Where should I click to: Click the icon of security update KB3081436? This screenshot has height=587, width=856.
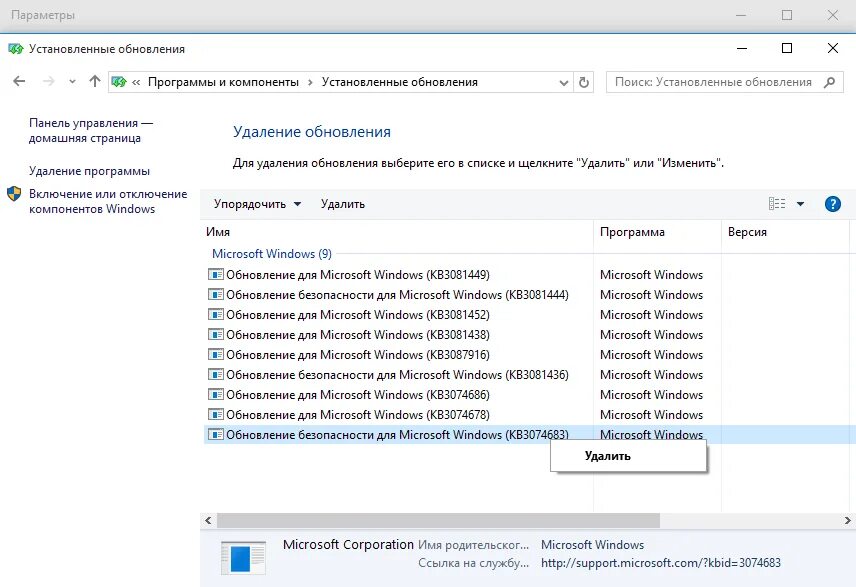tap(216, 375)
